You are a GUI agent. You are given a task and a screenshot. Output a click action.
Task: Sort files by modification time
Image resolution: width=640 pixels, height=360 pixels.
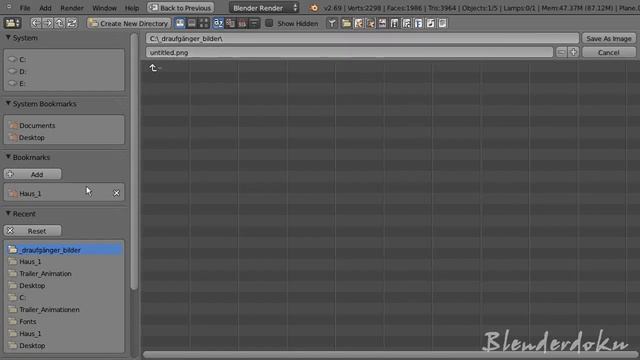(242, 23)
